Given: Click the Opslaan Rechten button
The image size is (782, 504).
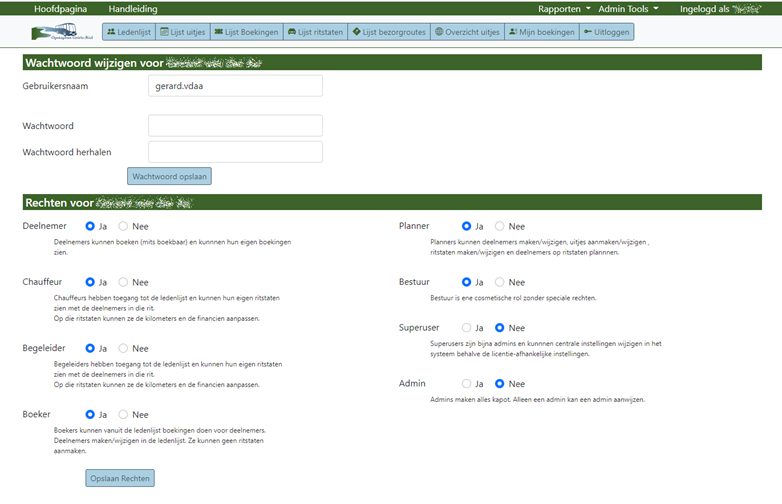Looking at the screenshot, I should [120, 479].
